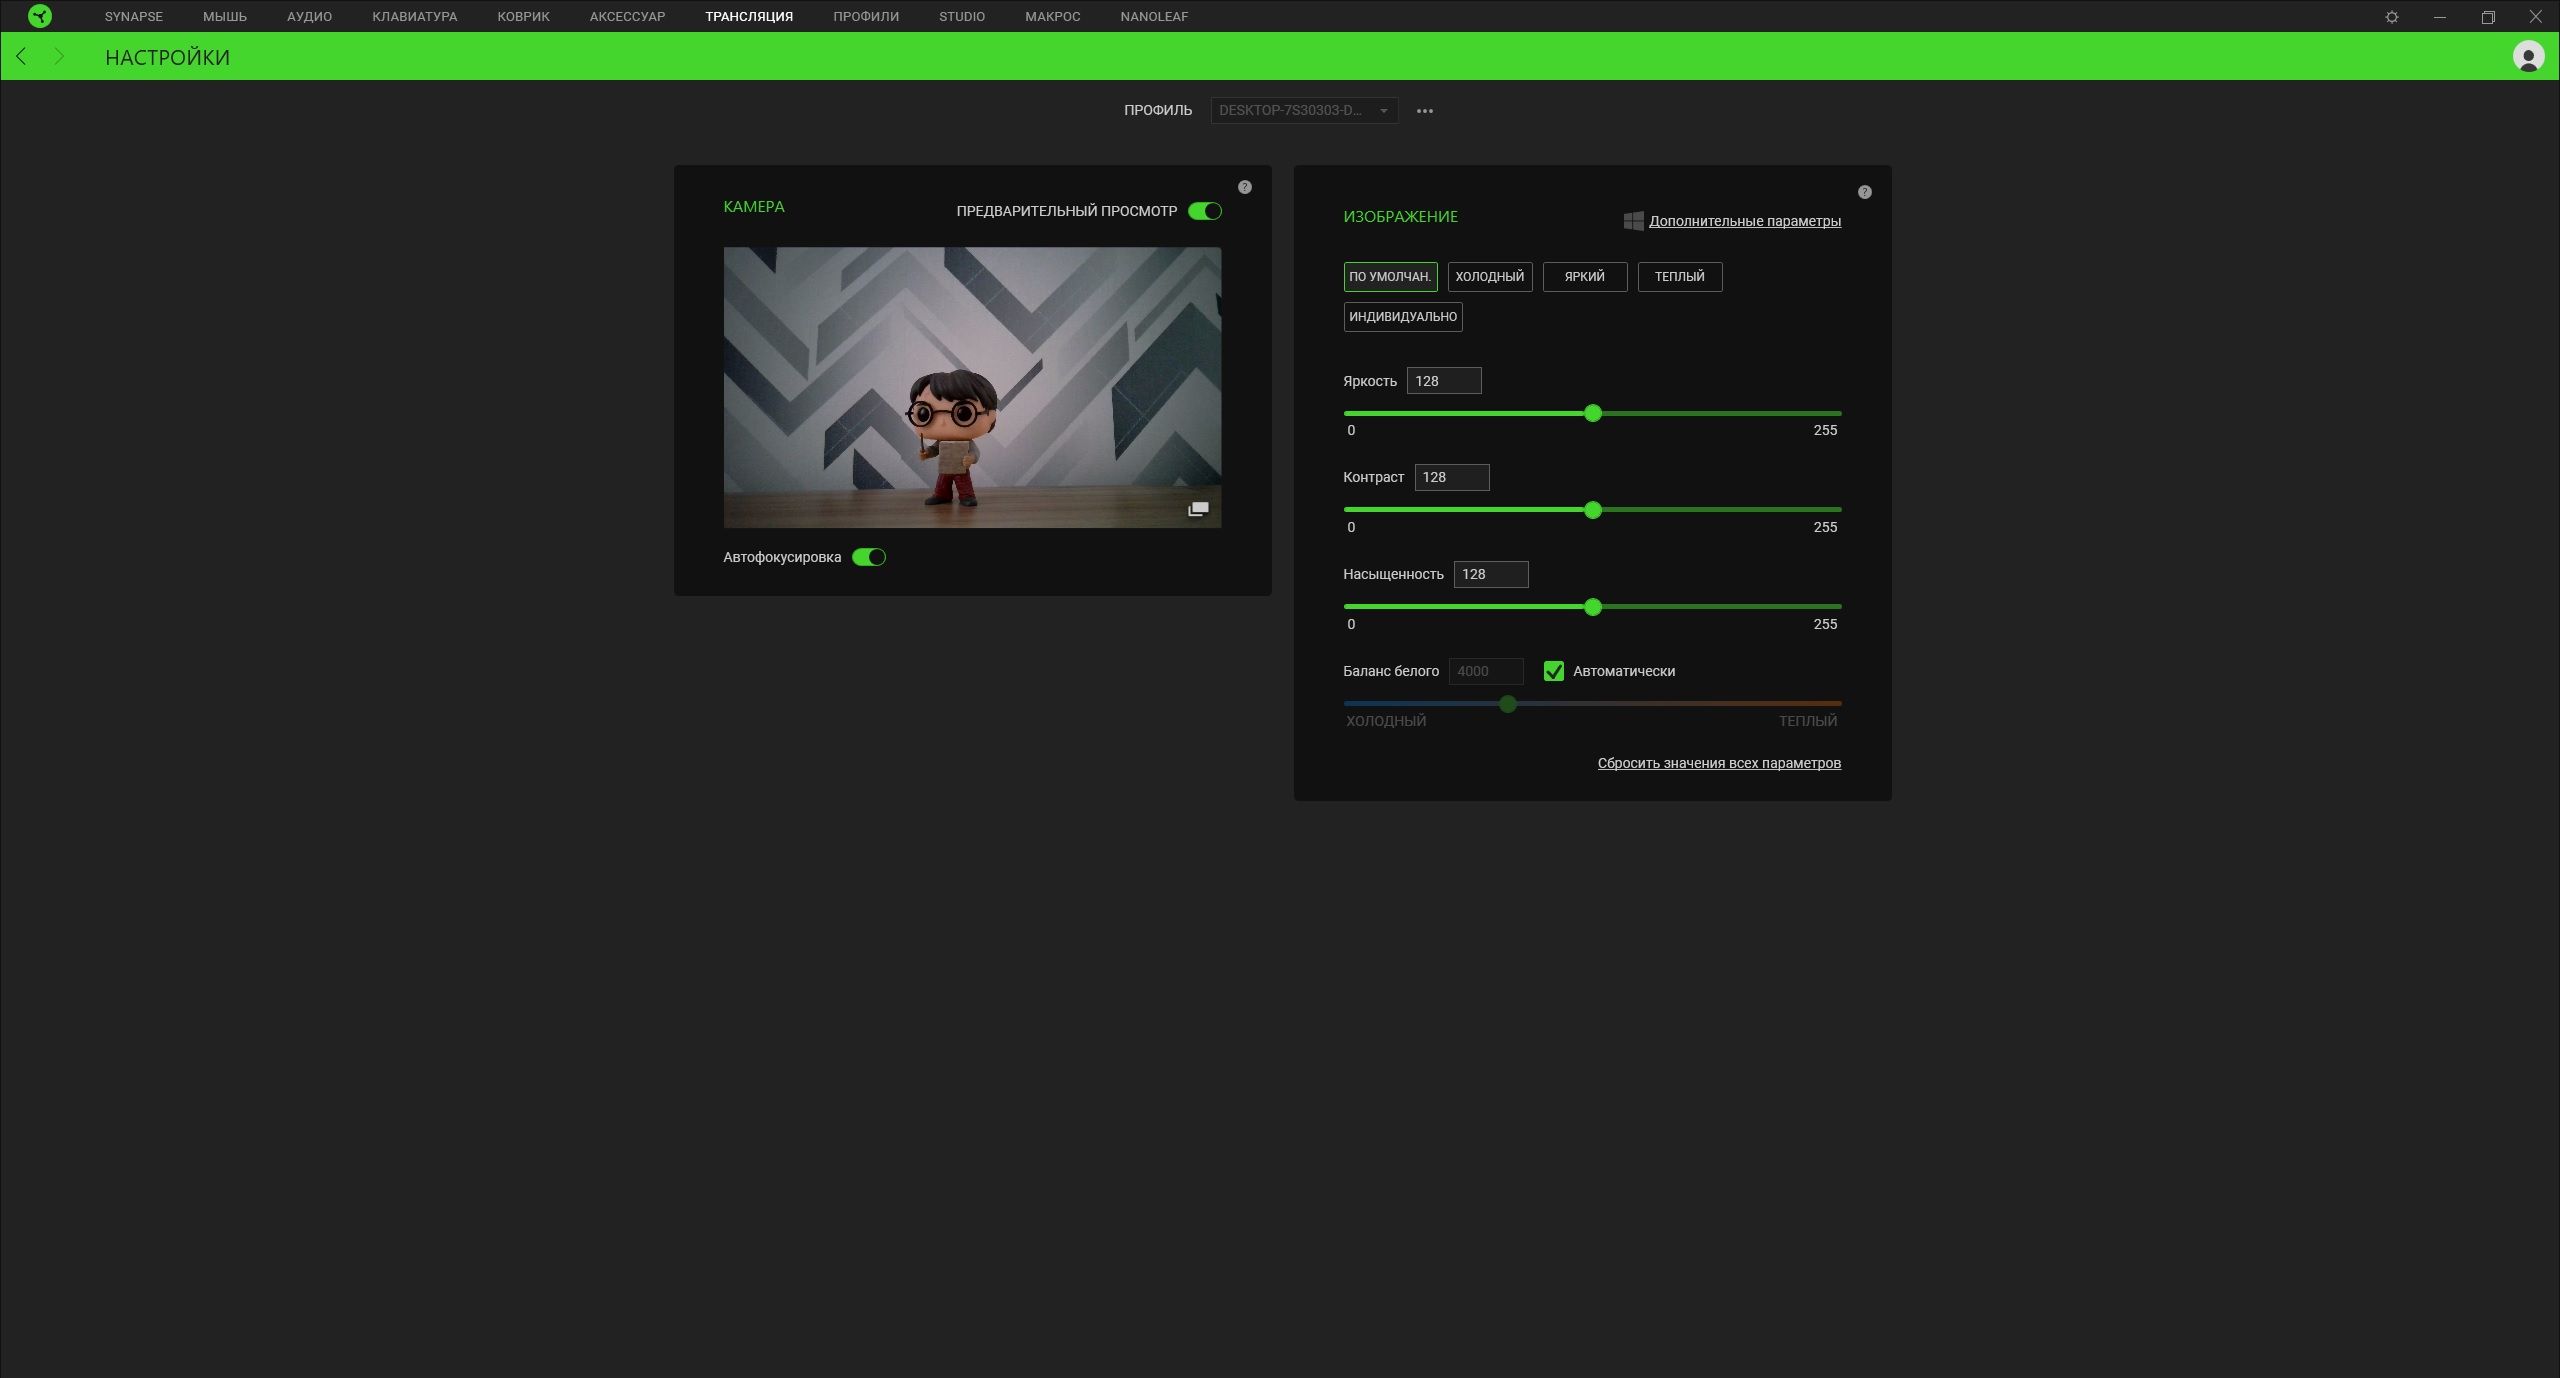Open the NANOLEAF tab
2560x1378 pixels.
coord(1154,17)
